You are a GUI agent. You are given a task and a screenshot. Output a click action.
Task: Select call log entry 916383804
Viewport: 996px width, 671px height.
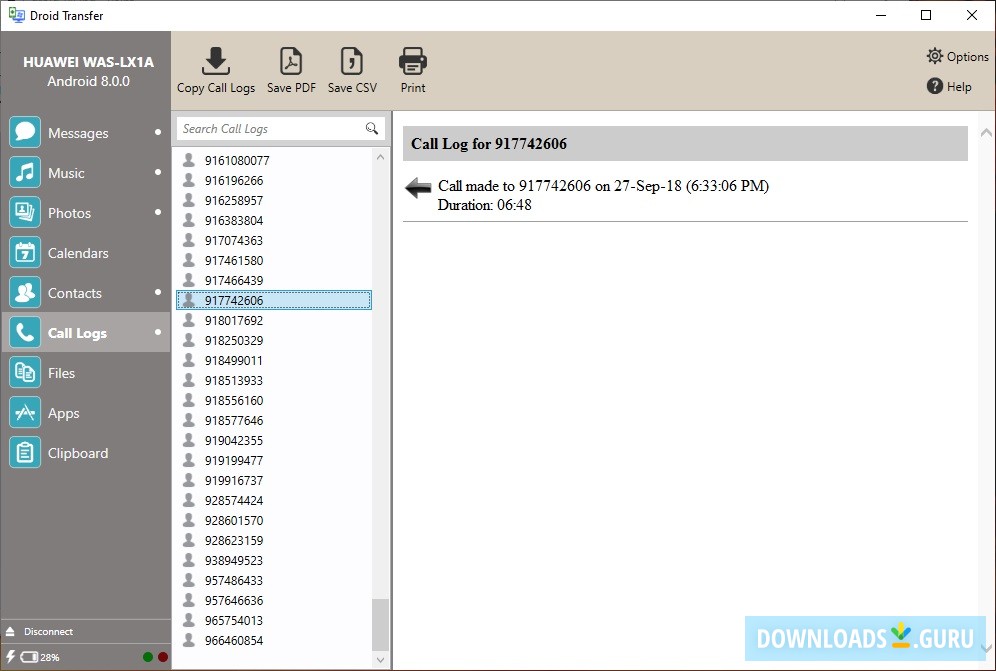coord(274,220)
